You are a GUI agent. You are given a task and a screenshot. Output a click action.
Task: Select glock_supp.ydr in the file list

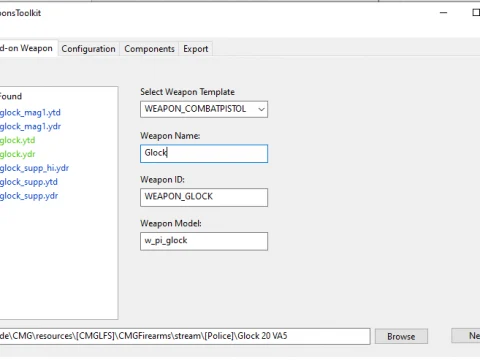(x=29, y=196)
